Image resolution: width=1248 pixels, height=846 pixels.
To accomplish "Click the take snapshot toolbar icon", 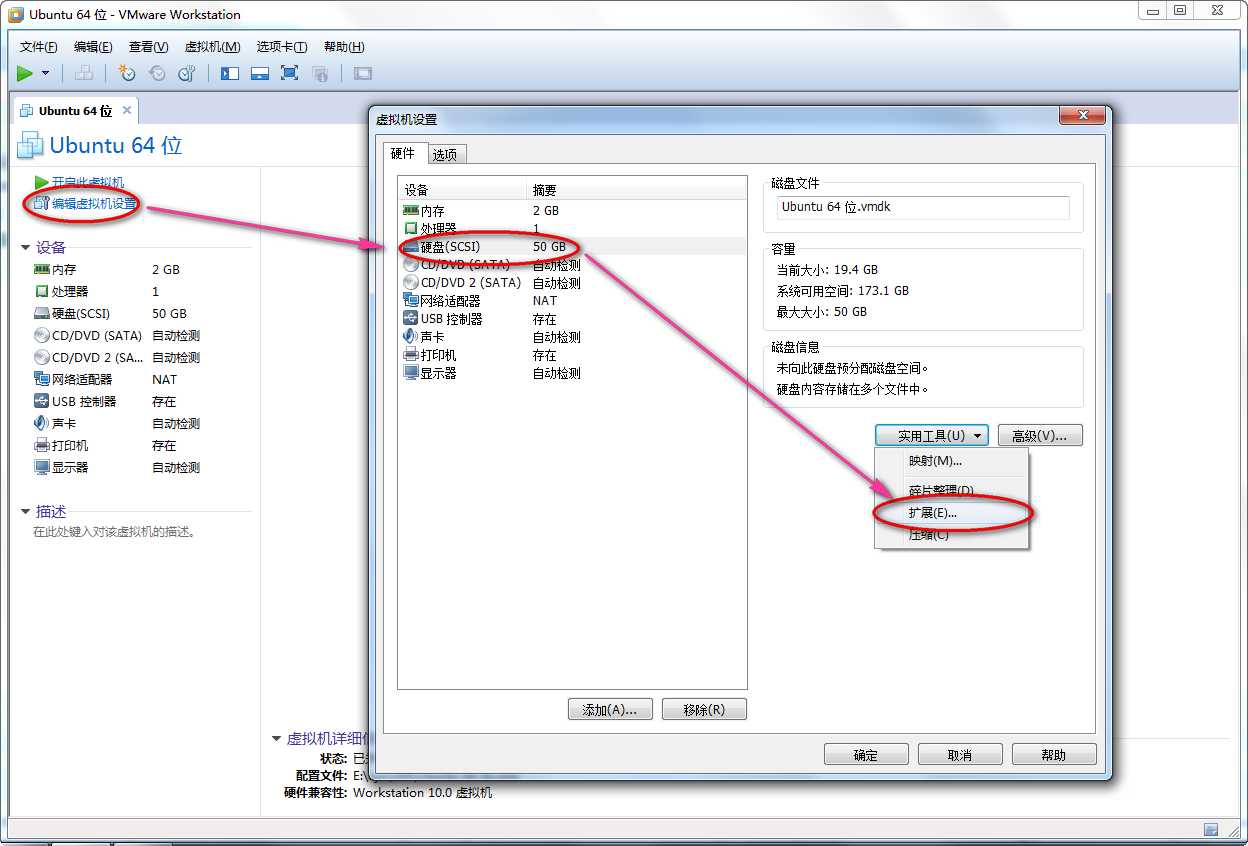I will coord(127,73).
